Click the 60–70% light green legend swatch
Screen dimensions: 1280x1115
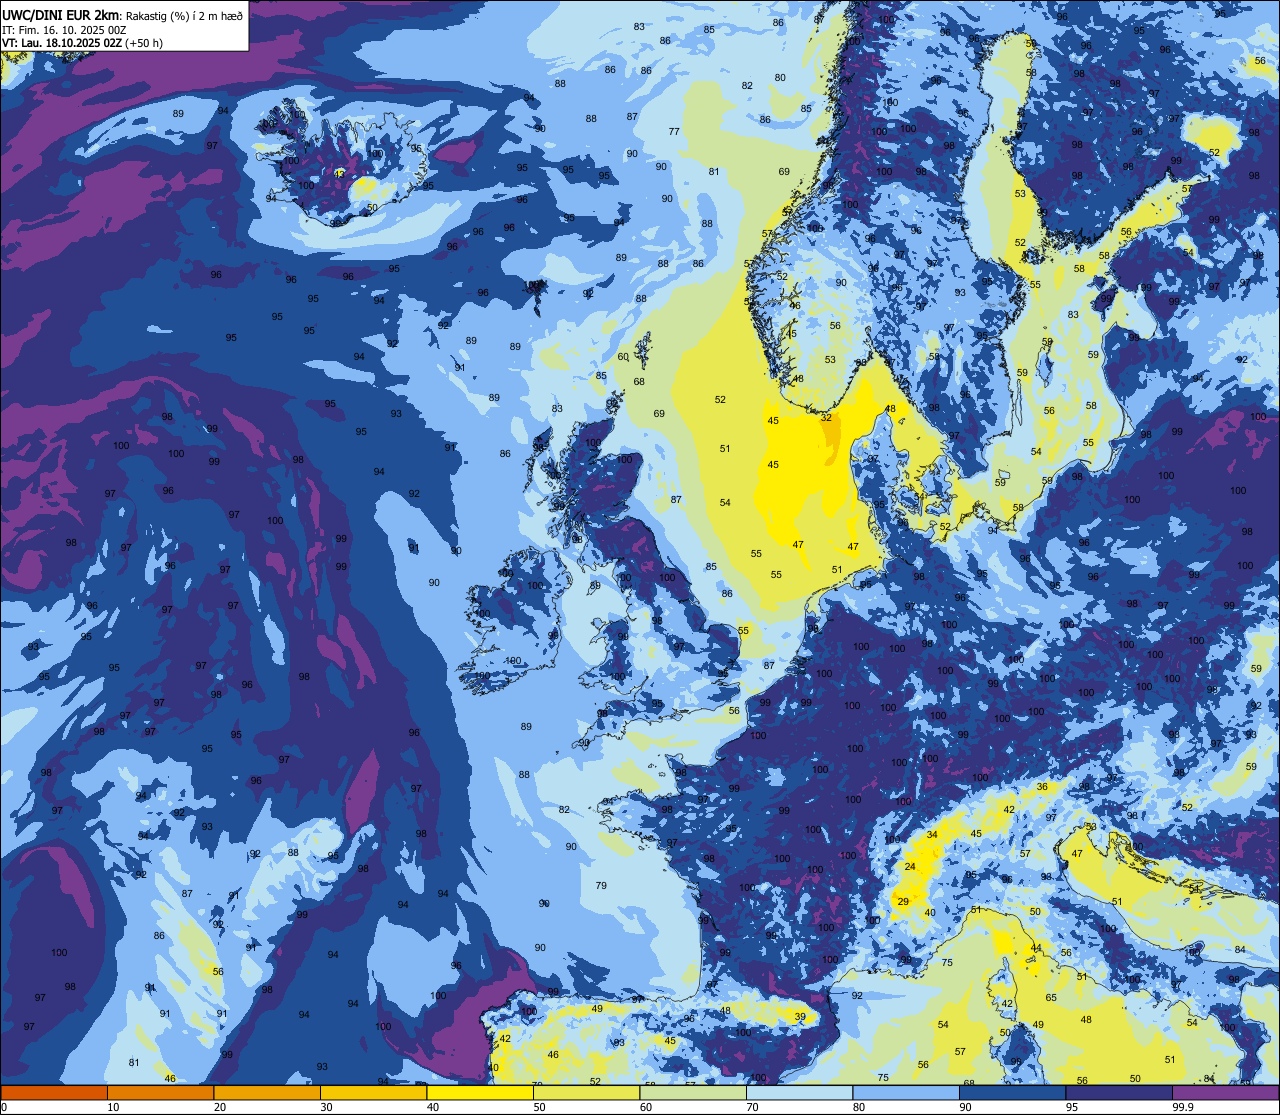click(x=693, y=1092)
